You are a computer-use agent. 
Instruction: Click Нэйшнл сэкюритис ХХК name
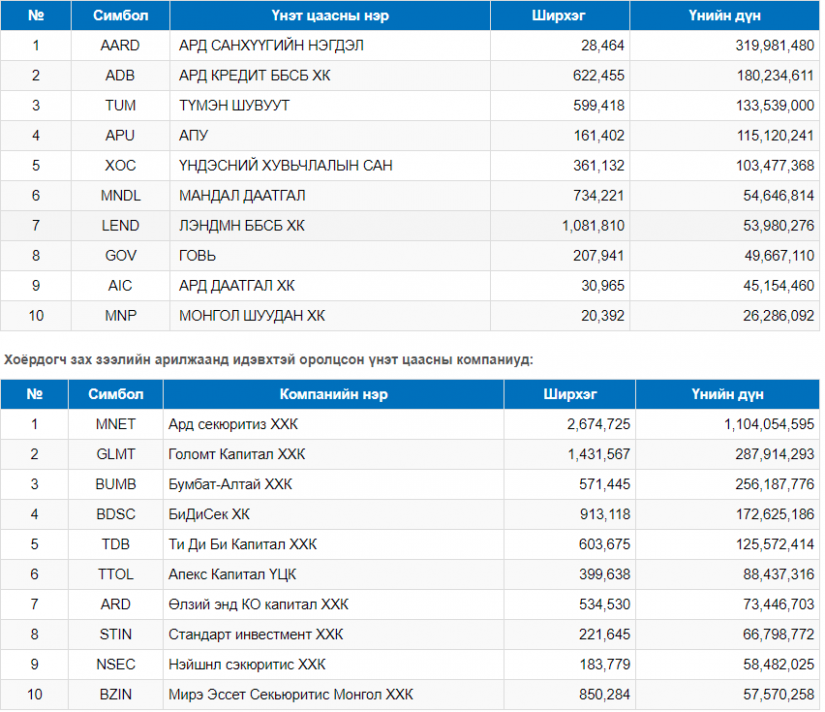click(x=247, y=664)
